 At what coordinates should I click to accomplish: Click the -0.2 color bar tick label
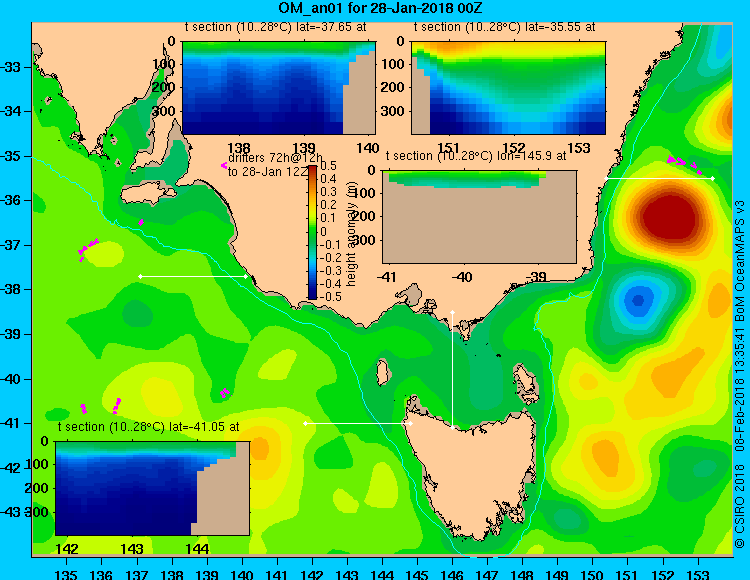pos(331,257)
